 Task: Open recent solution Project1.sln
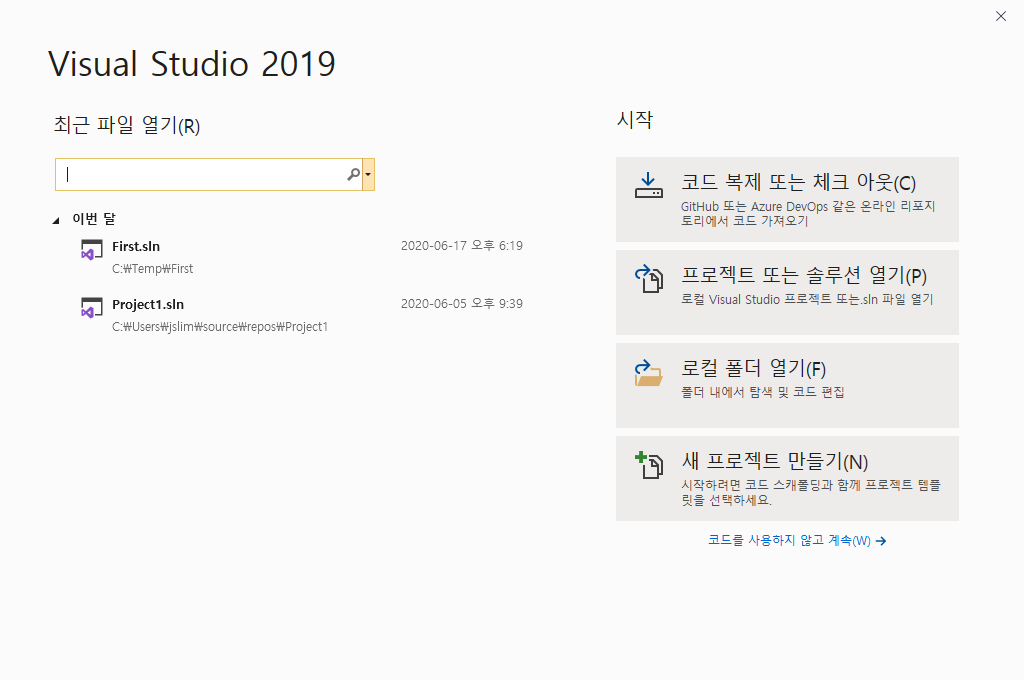(x=300, y=315)
